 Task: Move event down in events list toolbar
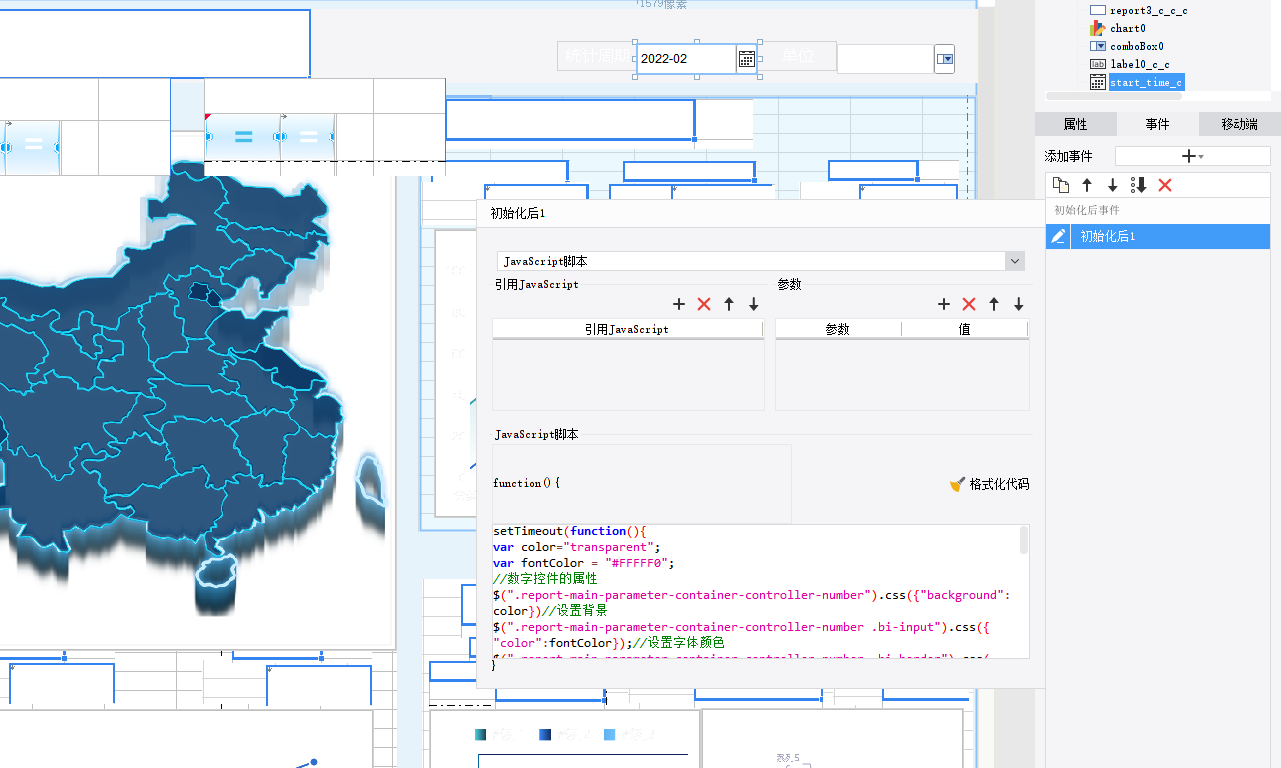point(1112,185)
